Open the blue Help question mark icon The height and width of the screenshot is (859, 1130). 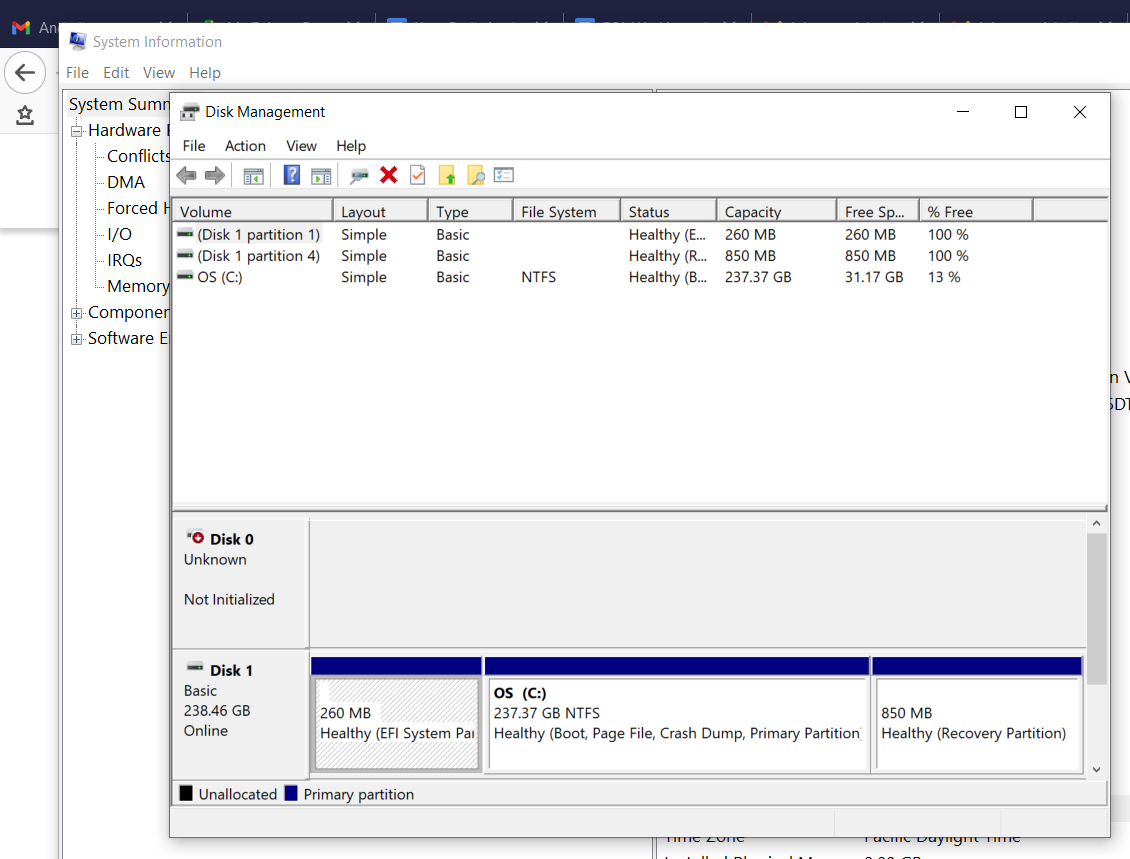pyautogui.click(x=291, y=175)
